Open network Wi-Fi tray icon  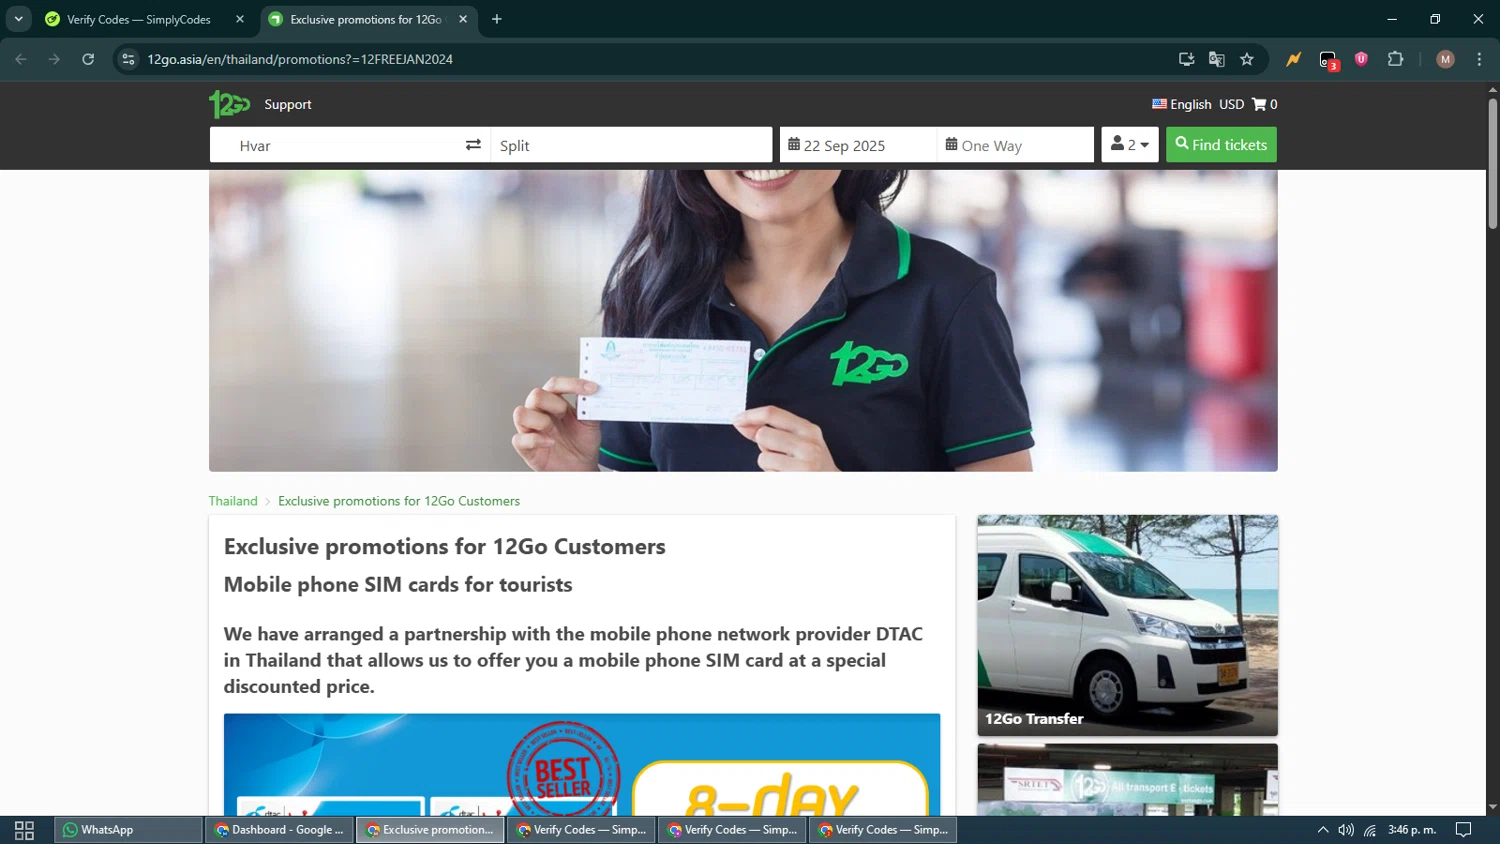coord(1370,830)
